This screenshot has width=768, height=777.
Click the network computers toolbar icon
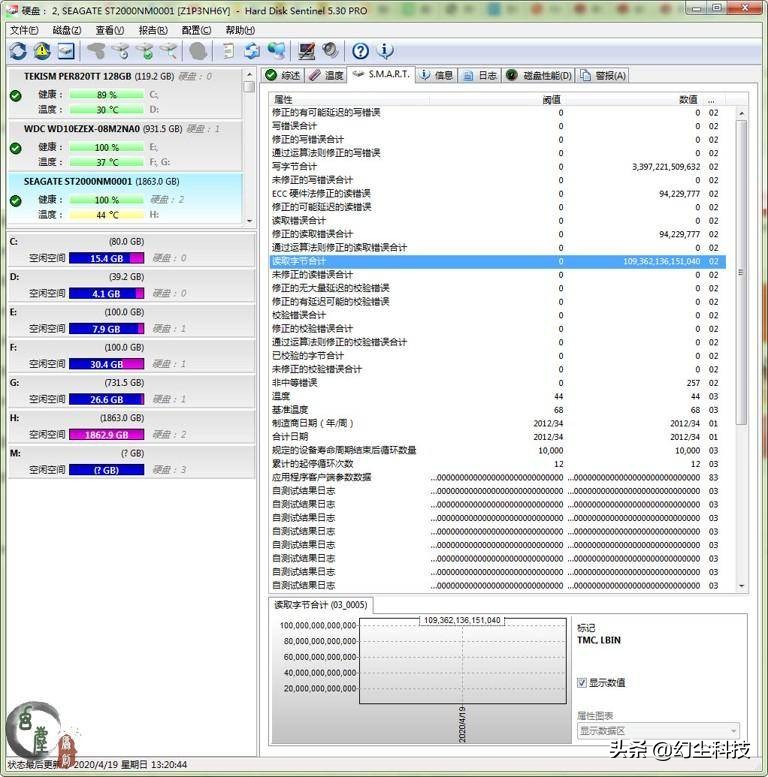[276, 51]
